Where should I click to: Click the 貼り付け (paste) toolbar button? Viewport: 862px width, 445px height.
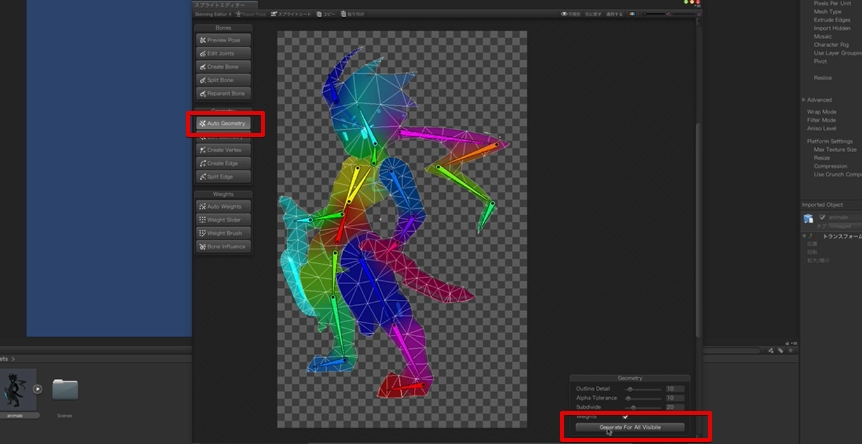[352, 14]
